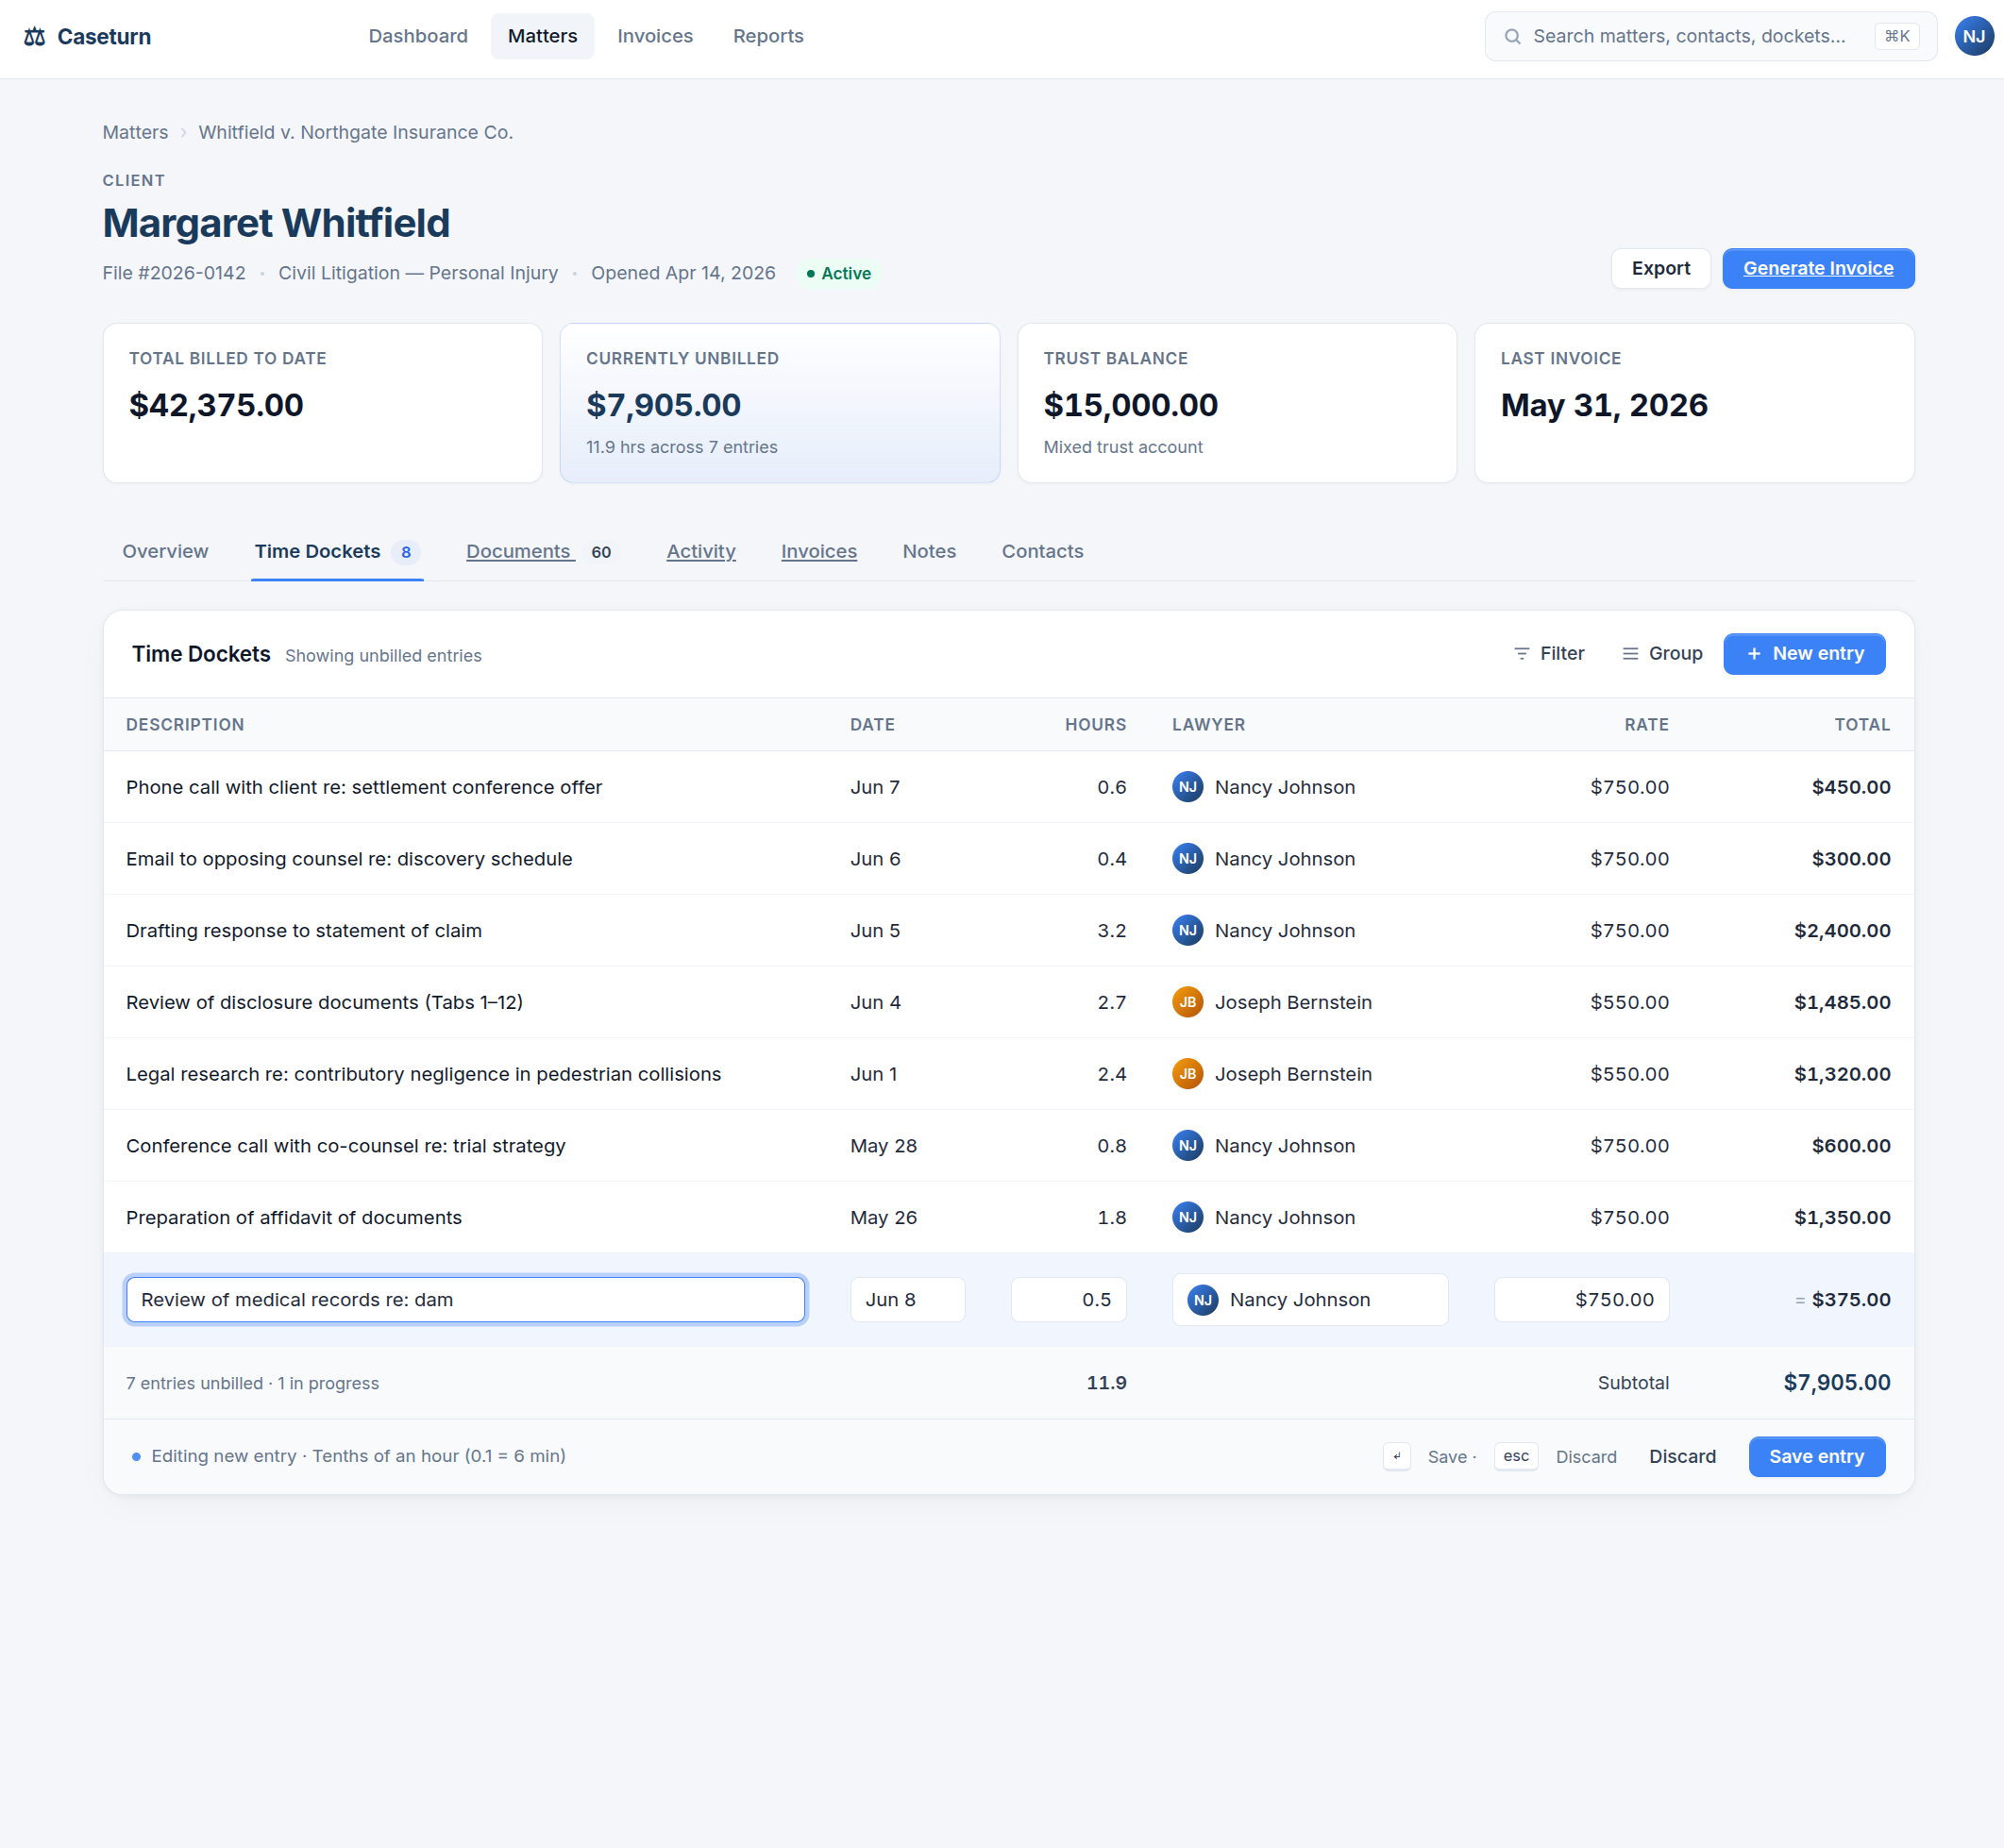Click the 0.5 hours input field

pyautogui.click(x=1069, y=1300)
